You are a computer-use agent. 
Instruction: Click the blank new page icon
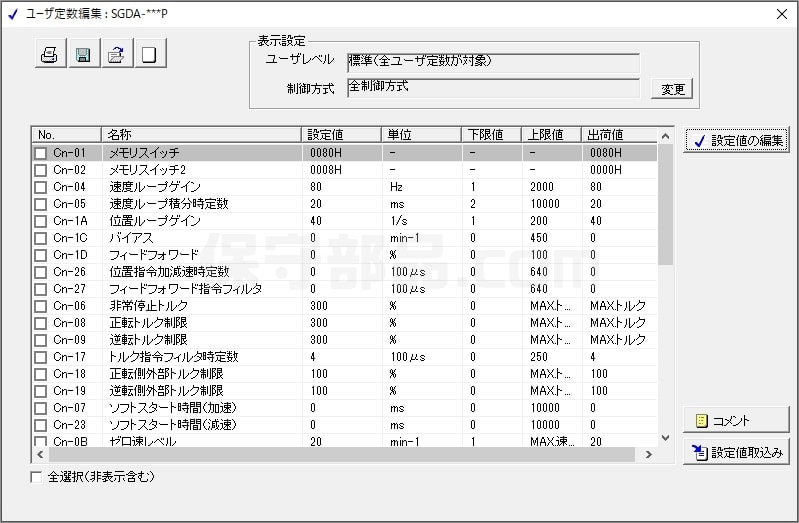(149, 55)
